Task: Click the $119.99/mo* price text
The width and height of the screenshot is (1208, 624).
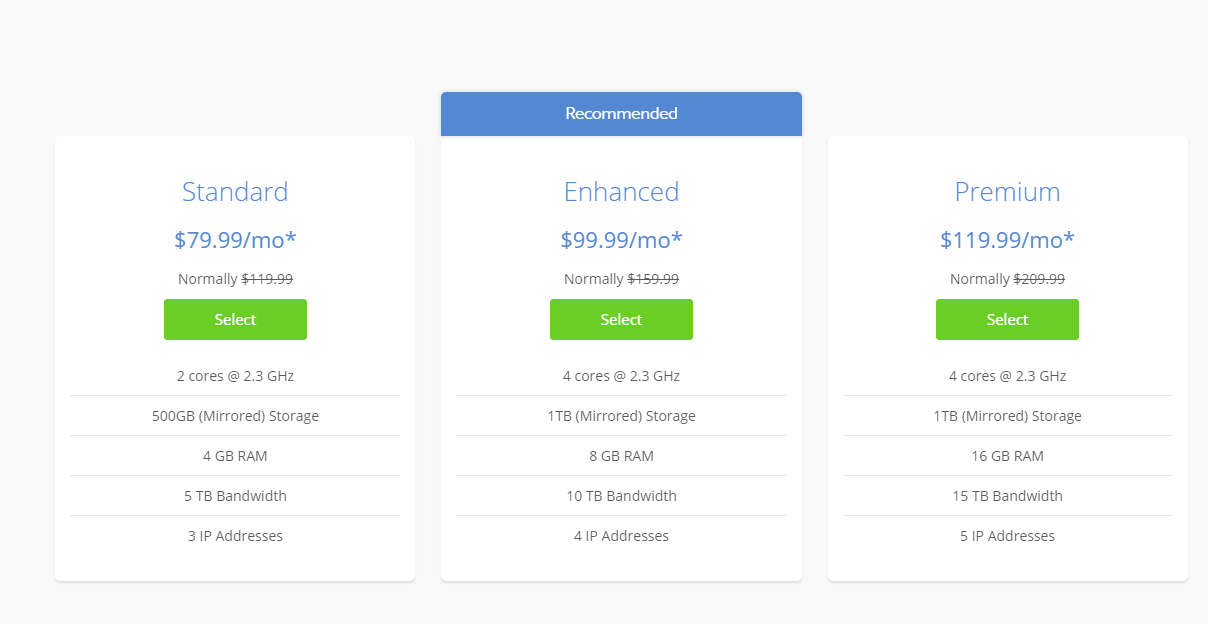Action: click(1007, 240)
